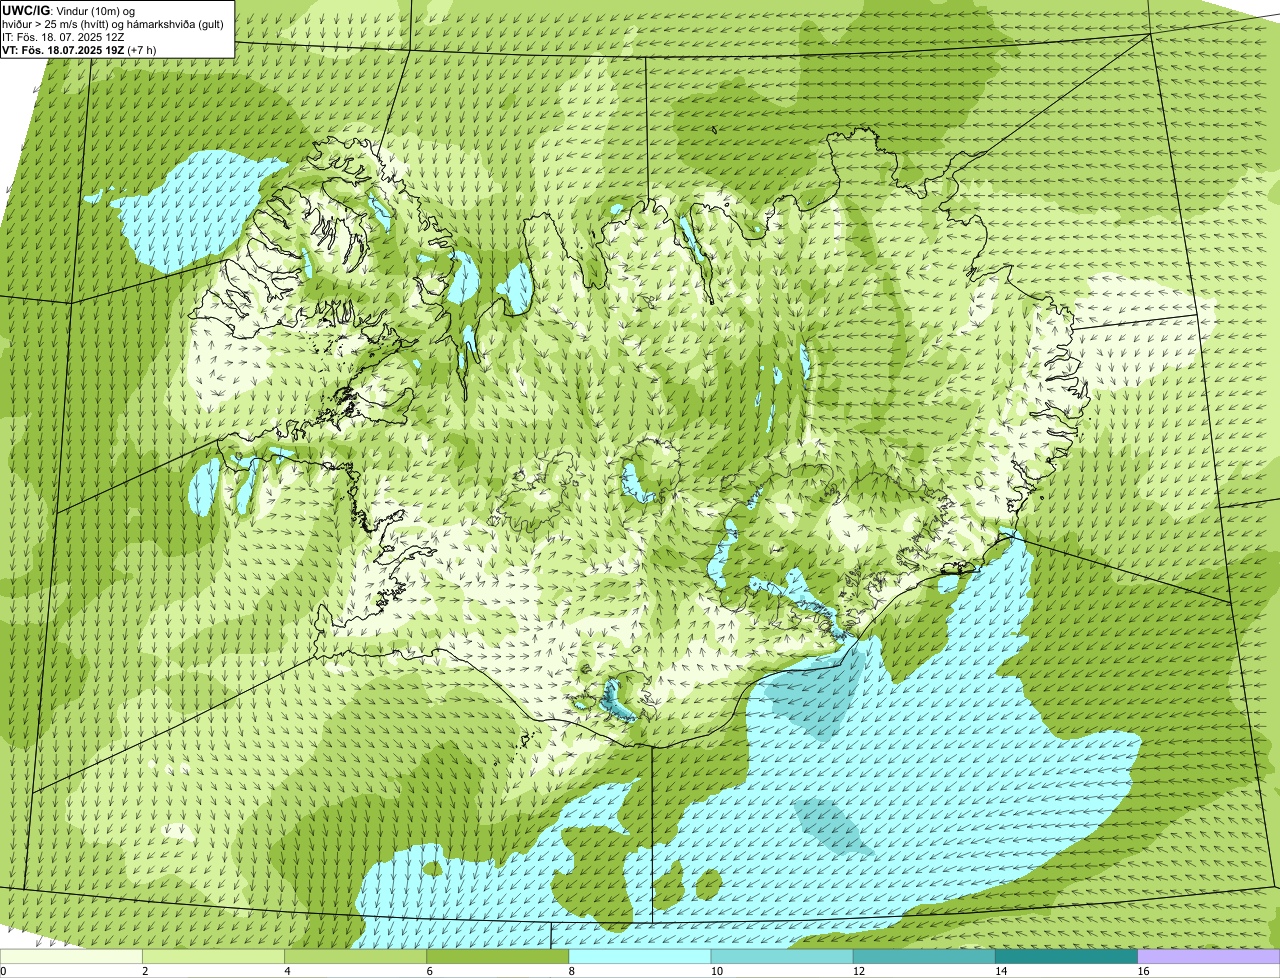The image size is (1280, 978).
Task: Click the 8–10 m/s light cyan legend swatch
Action: click(640, 956)
